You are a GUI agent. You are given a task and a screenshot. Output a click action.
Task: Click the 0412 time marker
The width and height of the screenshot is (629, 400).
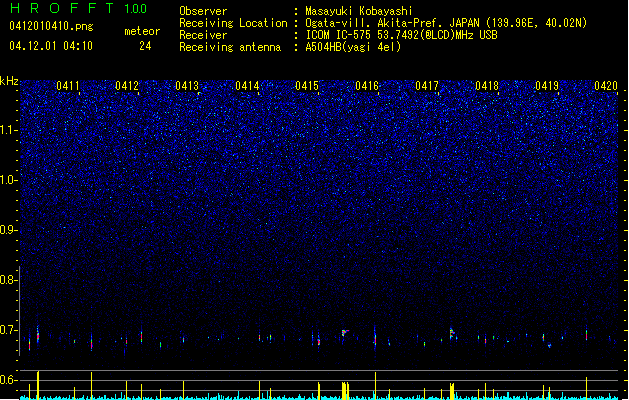click(x=127, y=86)
